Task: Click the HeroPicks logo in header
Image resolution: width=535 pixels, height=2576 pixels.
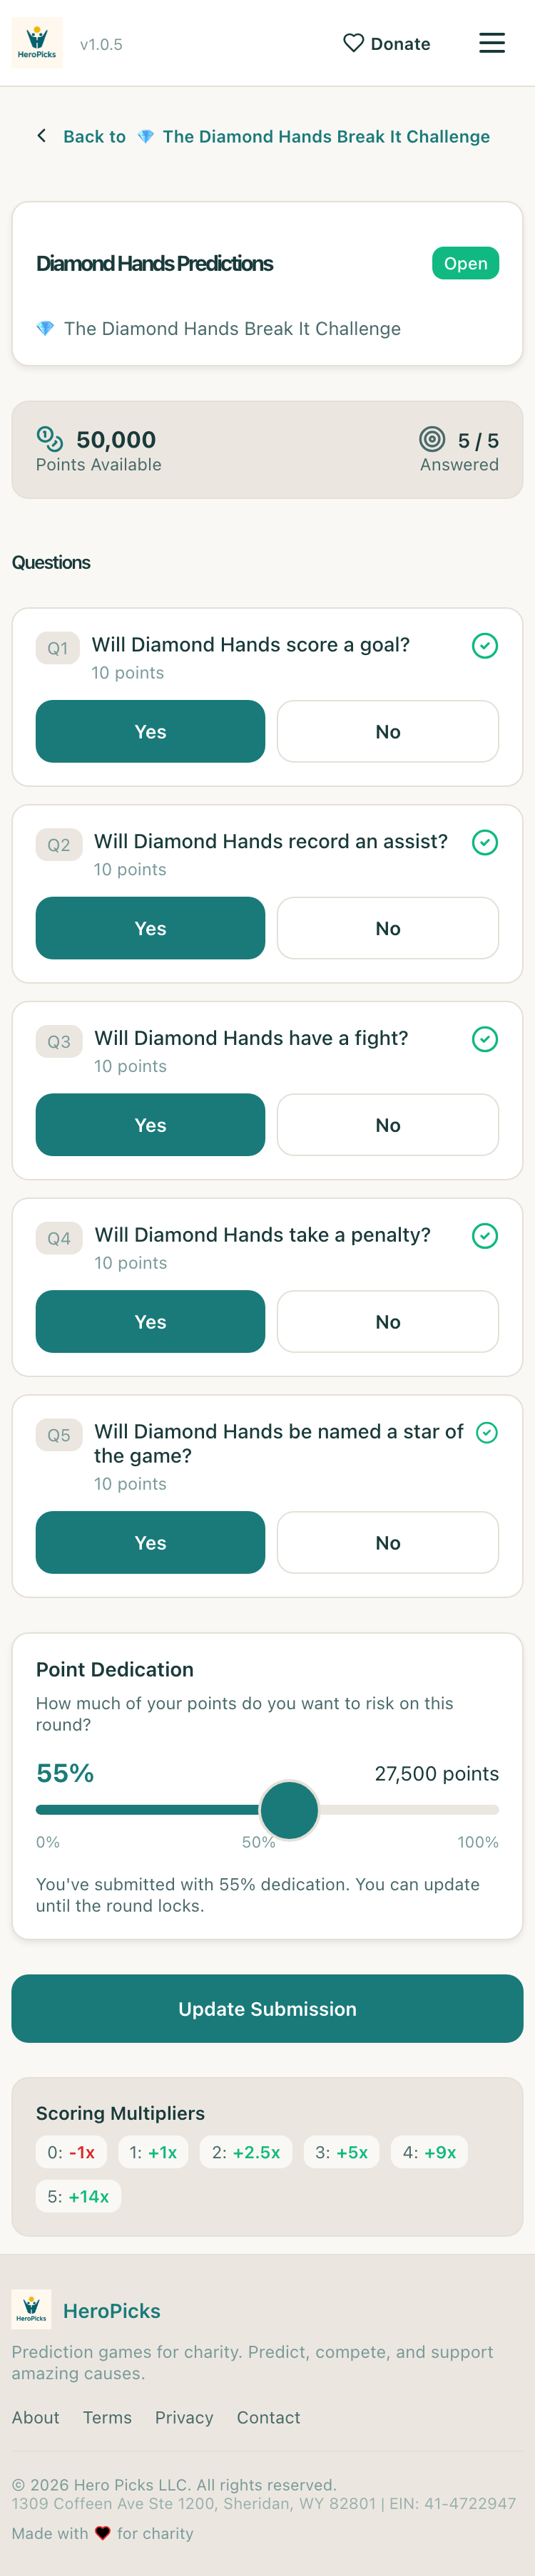Action: [37, 43]
